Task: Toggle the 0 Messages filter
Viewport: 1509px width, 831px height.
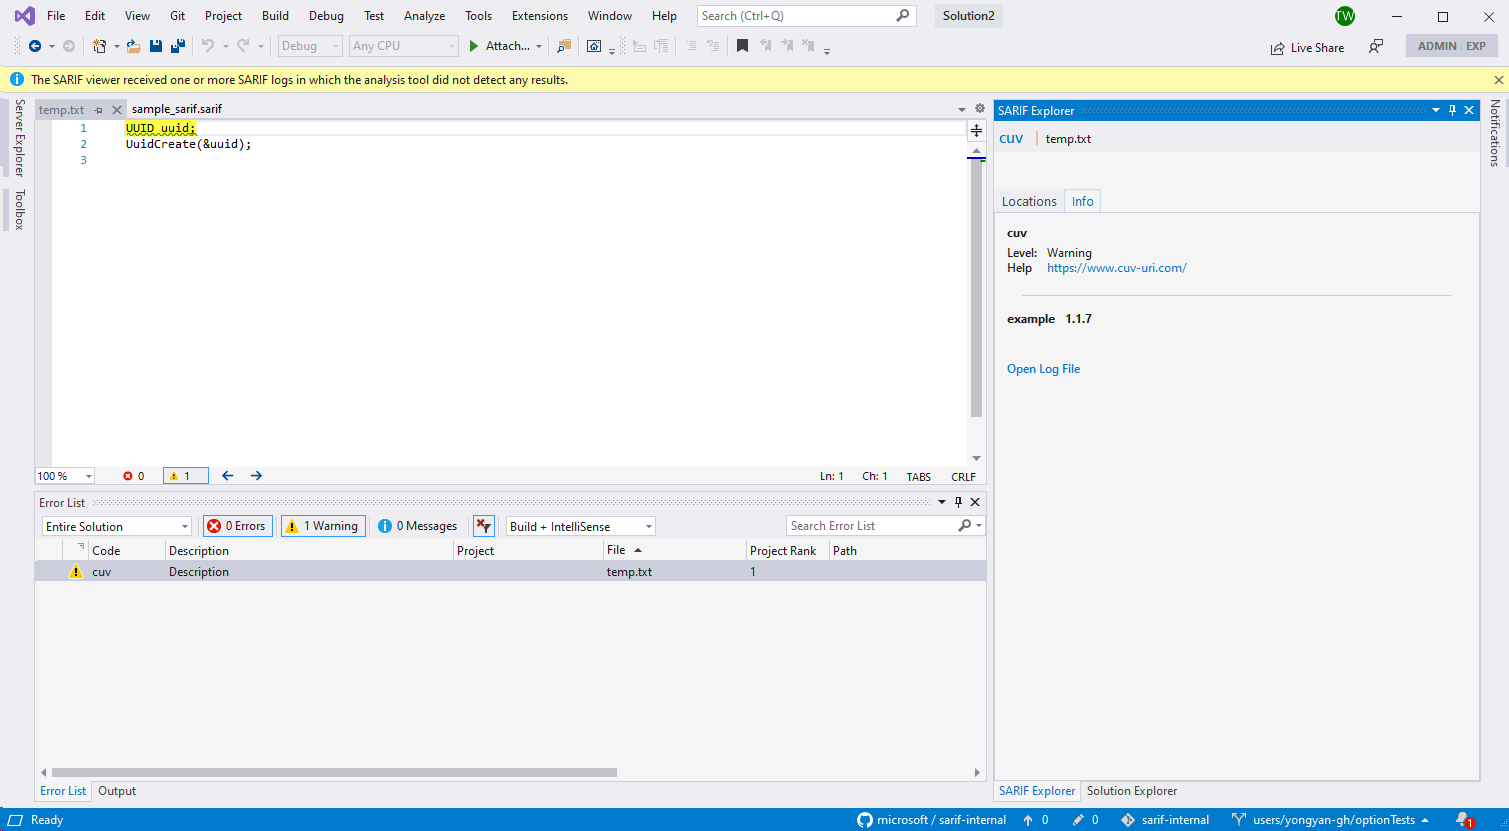Action: [x=417, y=525]
